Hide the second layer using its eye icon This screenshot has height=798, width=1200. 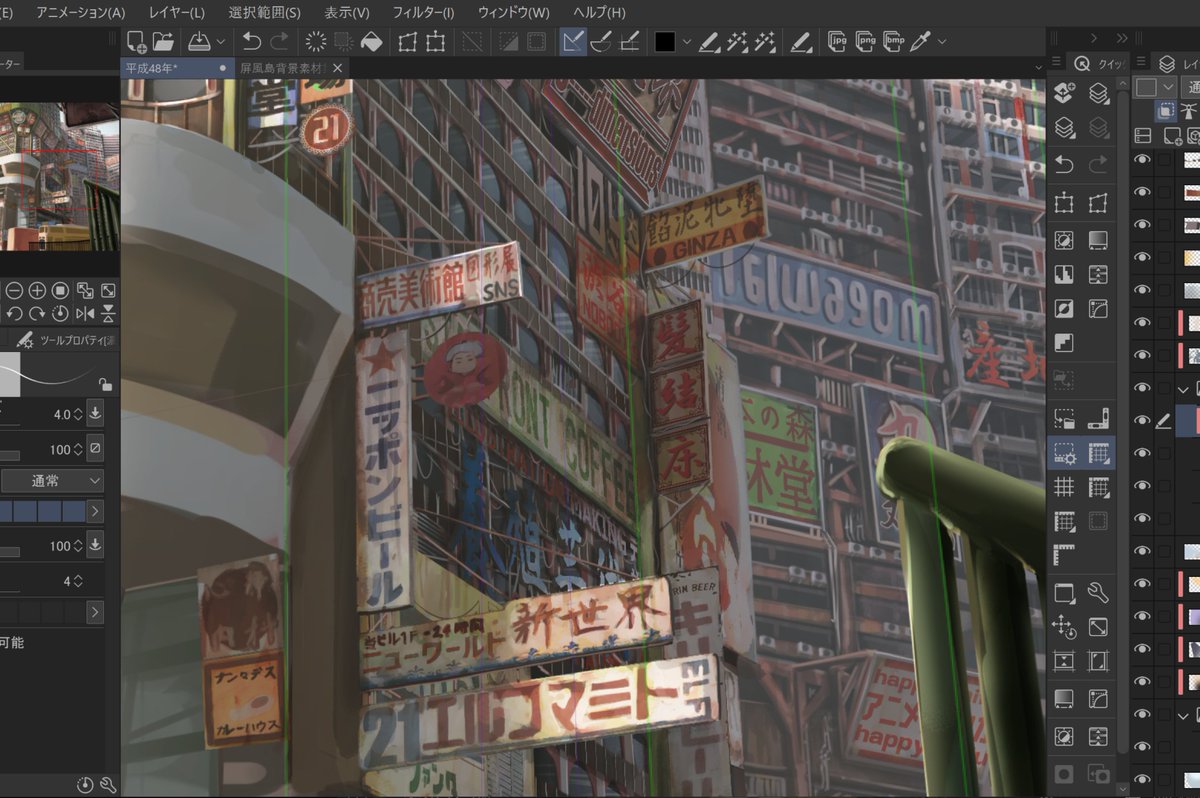pos(1142,192)
